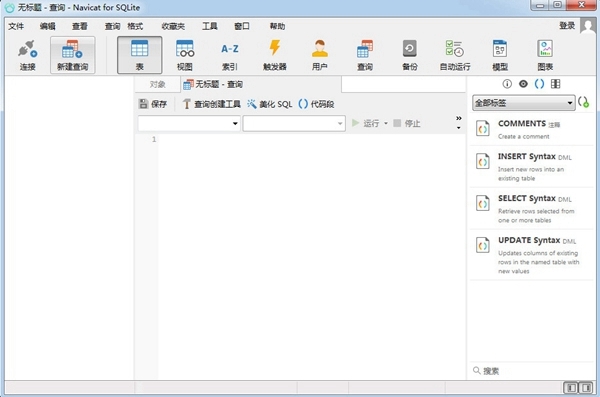Click the Stop (停止) button
Screen dimensions: 600x397
pyautogui.click(x=407, y=123)
